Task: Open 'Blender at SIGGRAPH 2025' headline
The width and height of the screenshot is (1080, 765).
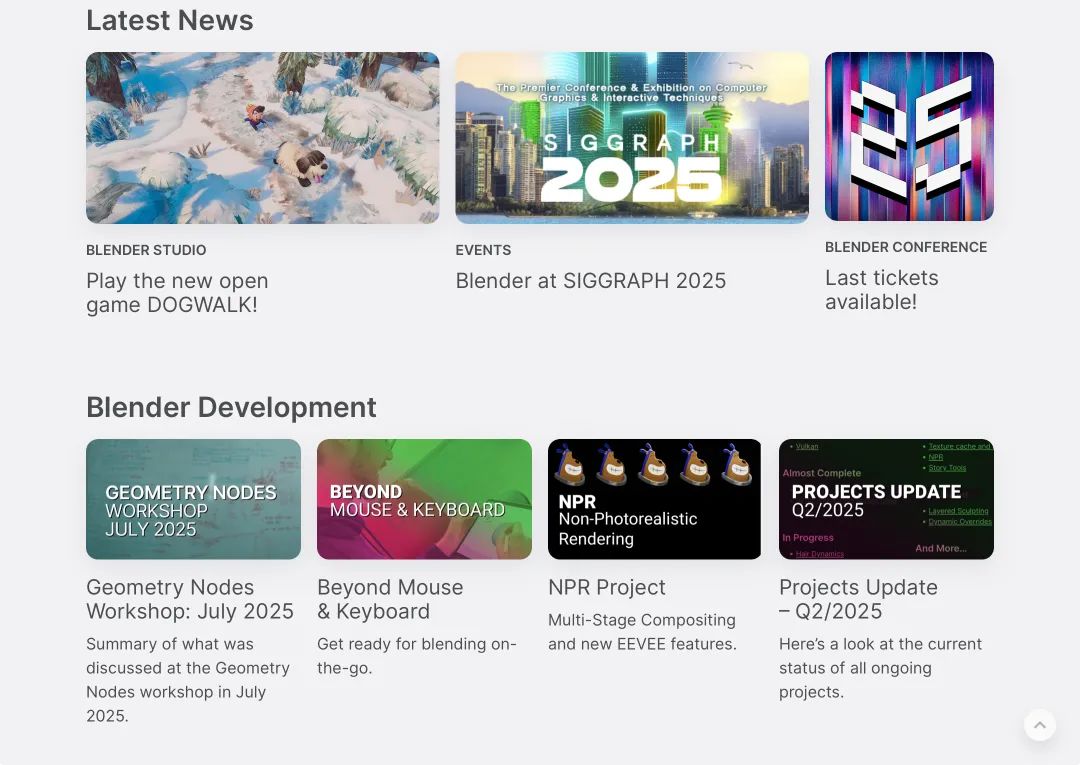Action: 590,281
